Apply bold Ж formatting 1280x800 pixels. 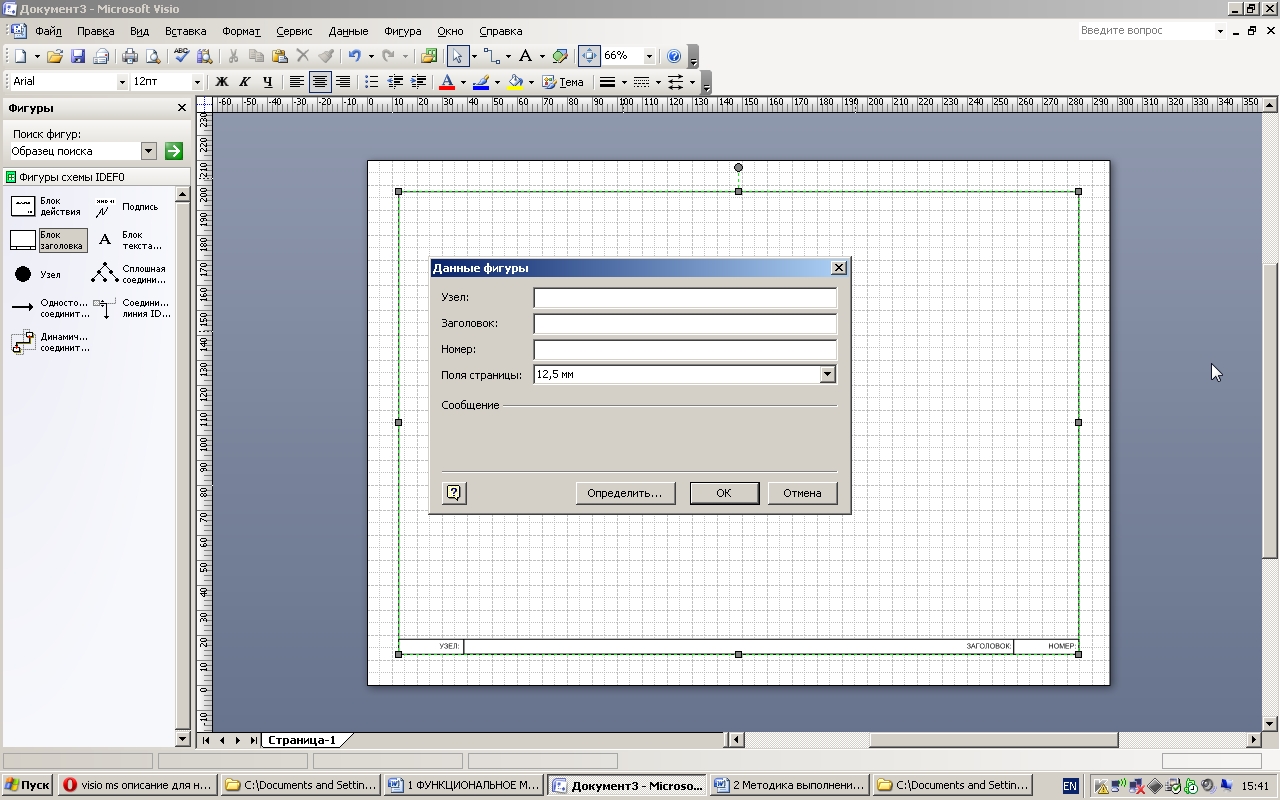(222, 82)
